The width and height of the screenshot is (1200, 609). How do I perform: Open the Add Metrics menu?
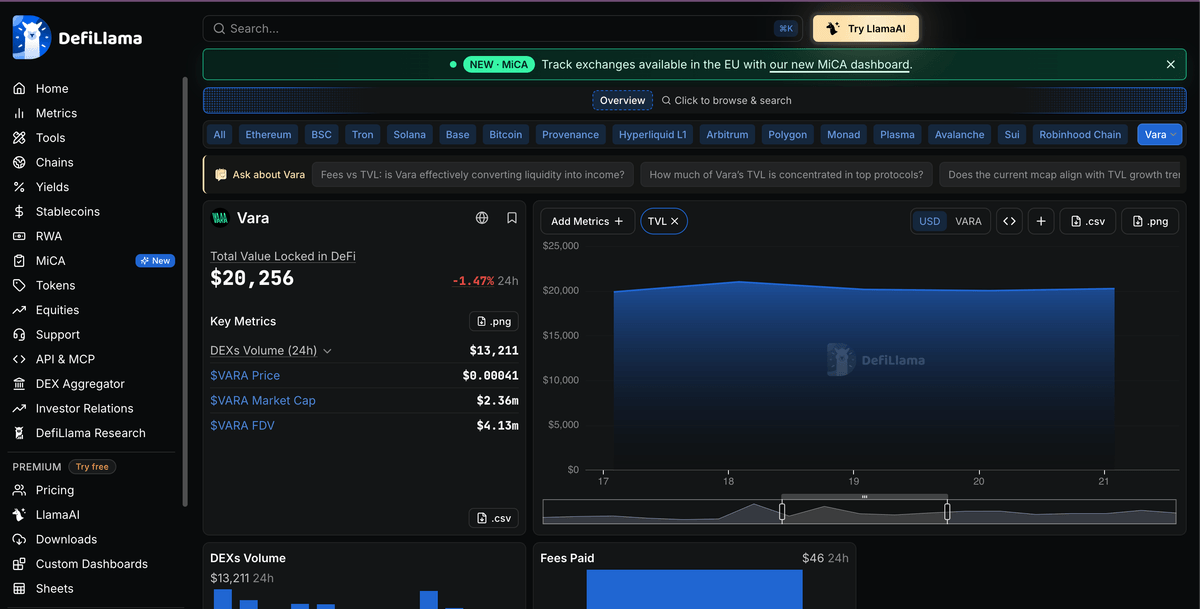coord(587,221)
